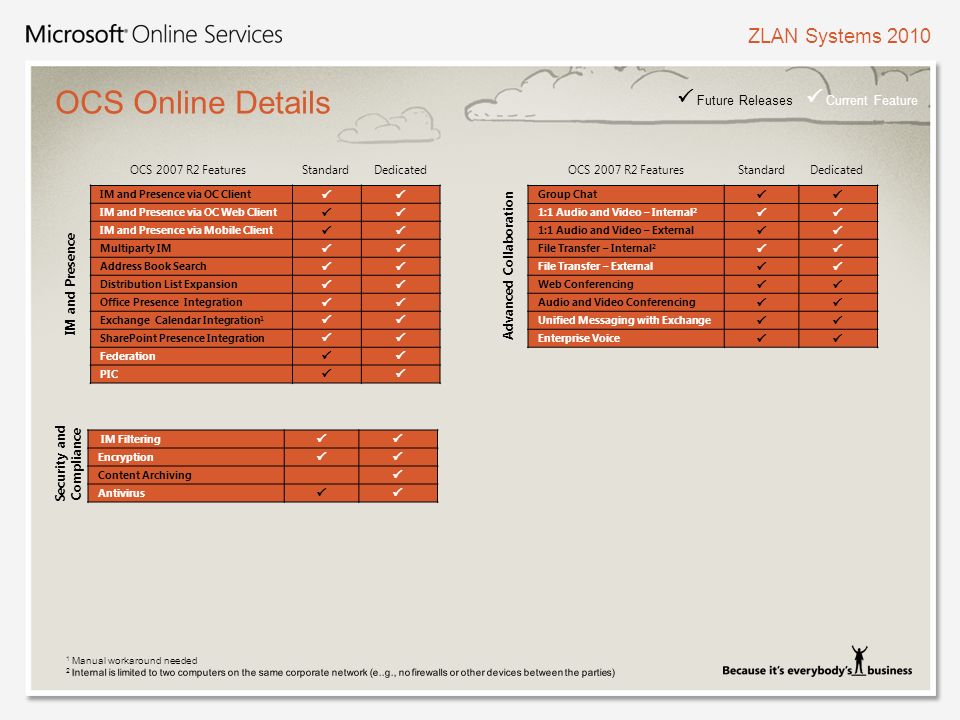Click the Dedicated checkmark for 1:1 Audio and Video – Internal
This screenshot has height=720, width=960.
838,212
